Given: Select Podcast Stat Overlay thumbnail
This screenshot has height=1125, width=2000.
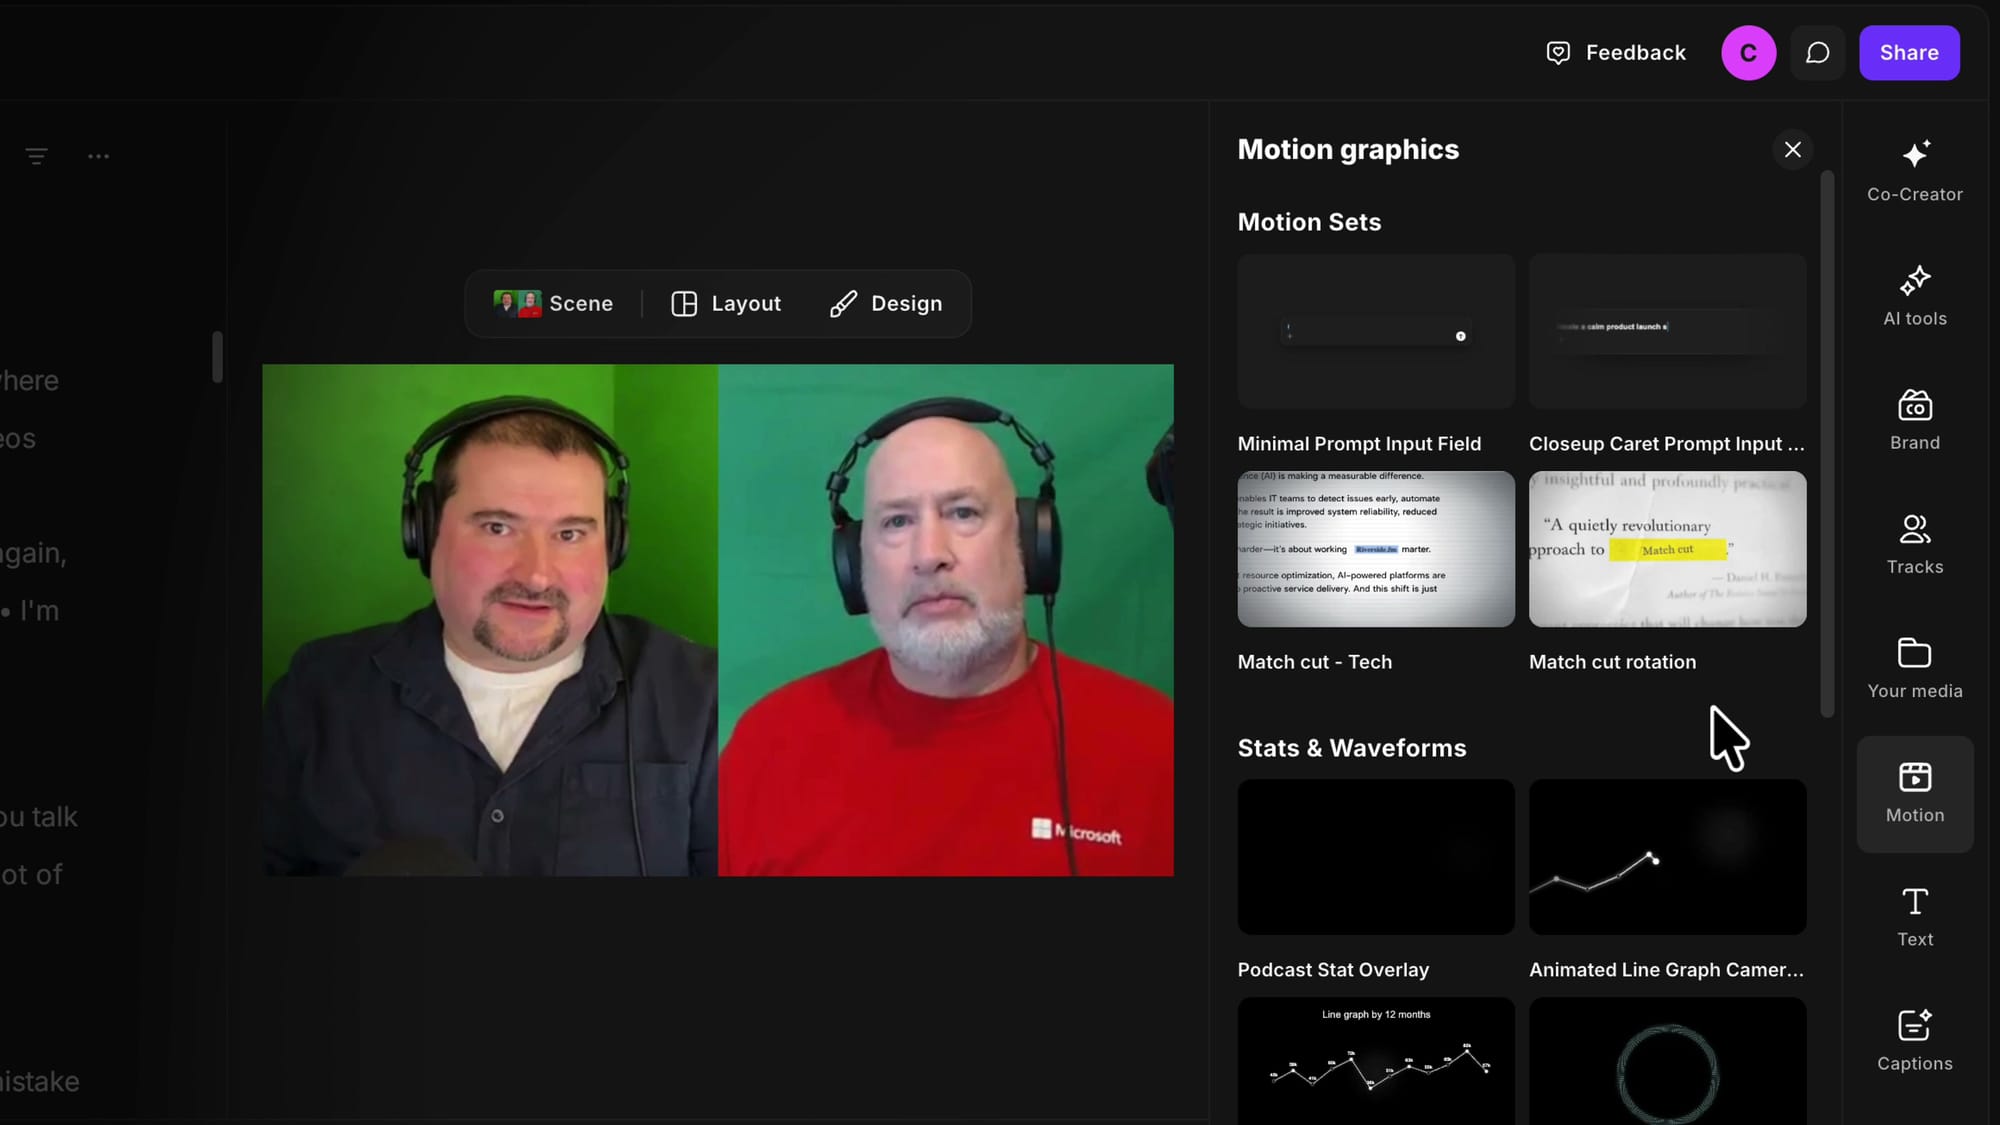Looking at the screenshot, I should pyautogui.click(x=1375, y=857).
